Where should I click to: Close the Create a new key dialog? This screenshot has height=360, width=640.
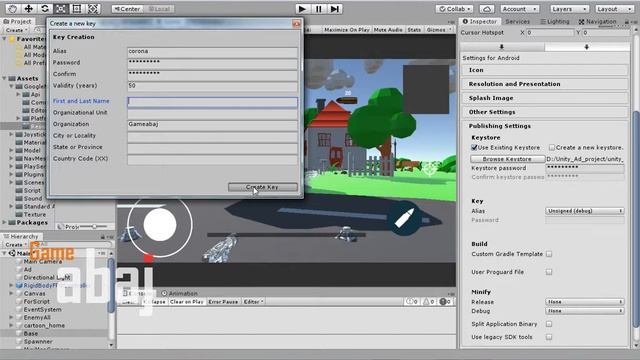[296, 24]
